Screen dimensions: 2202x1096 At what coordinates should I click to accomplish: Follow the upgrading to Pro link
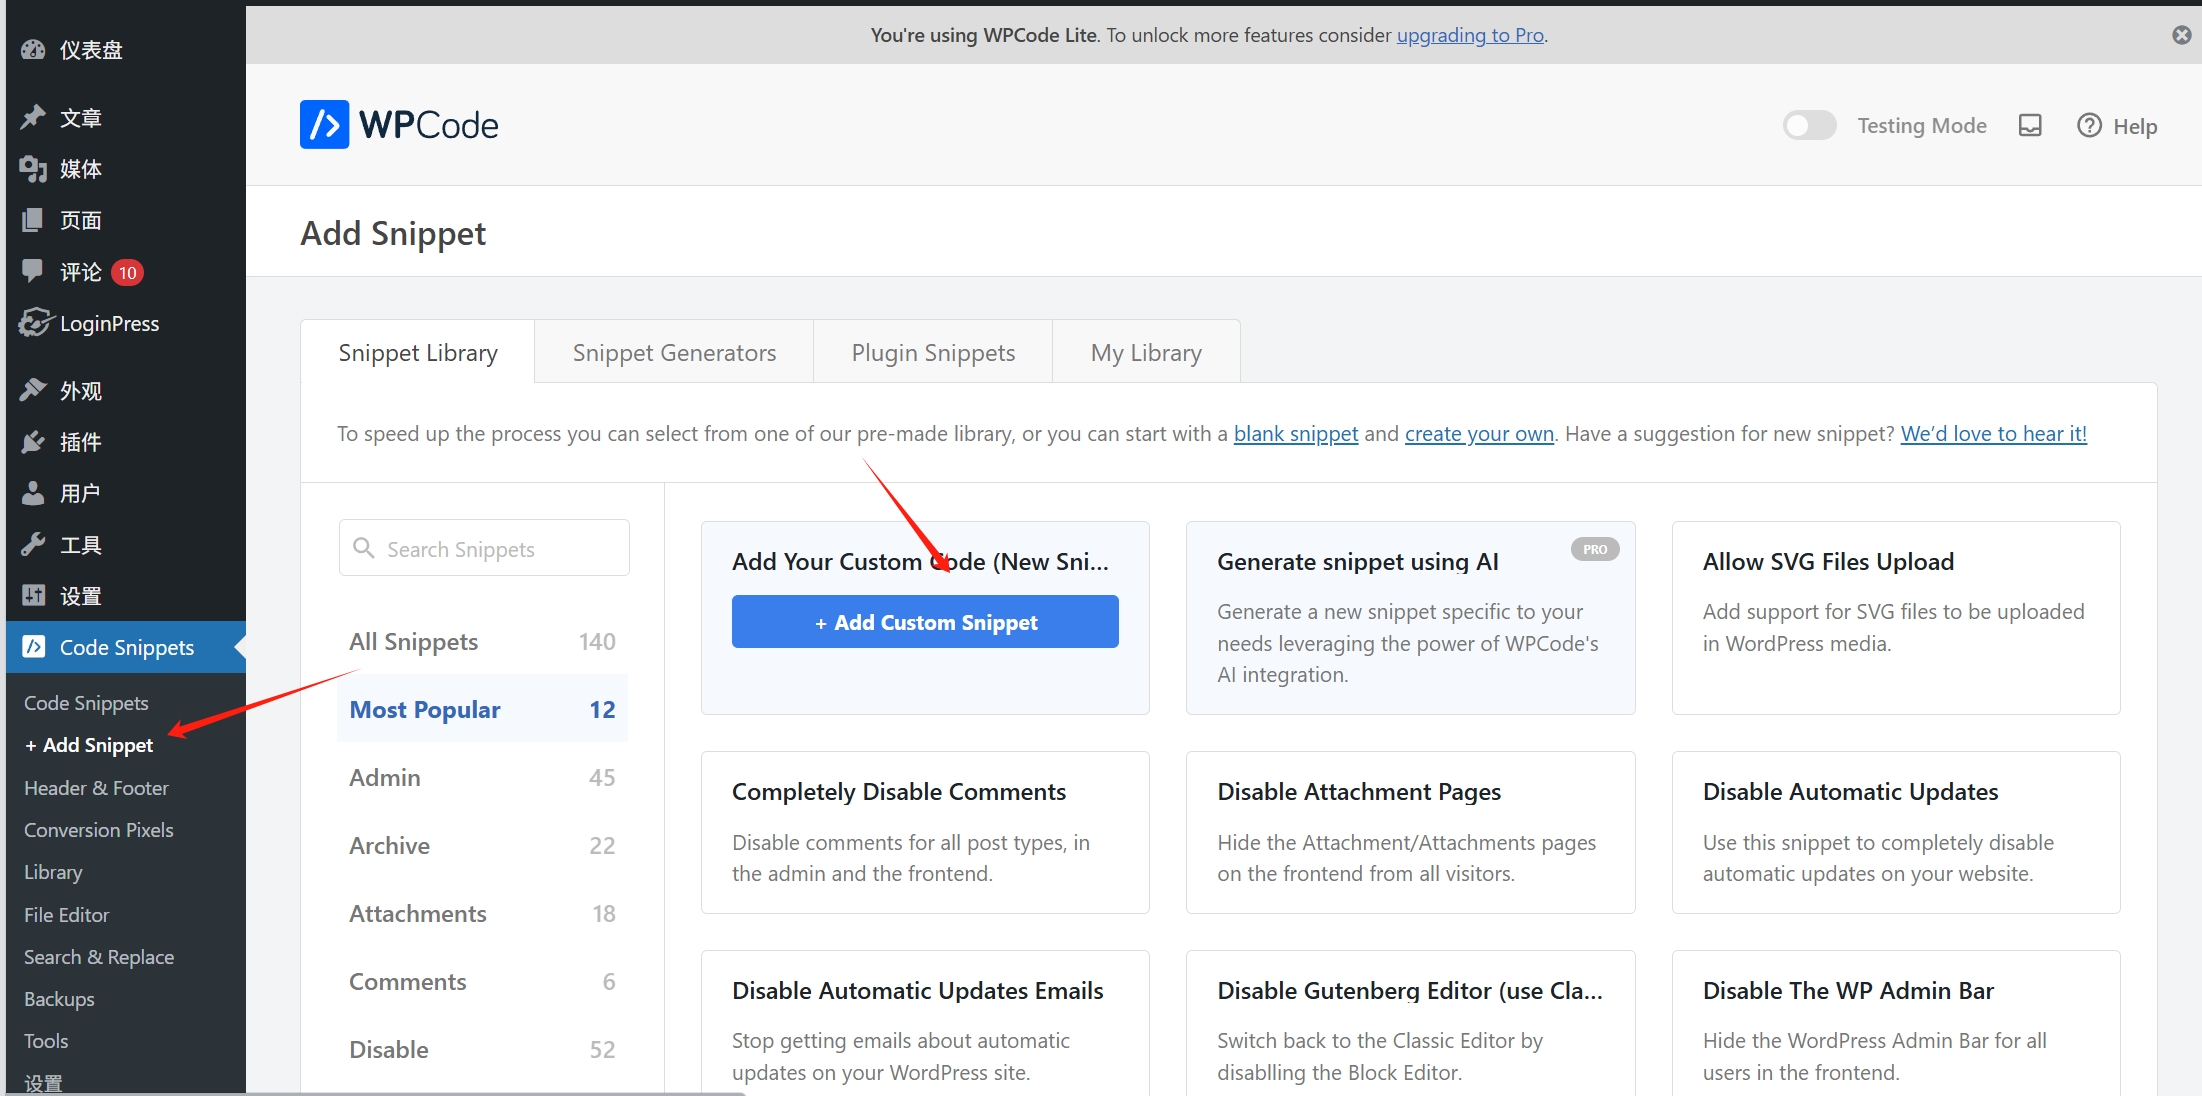coord(1470,35)
